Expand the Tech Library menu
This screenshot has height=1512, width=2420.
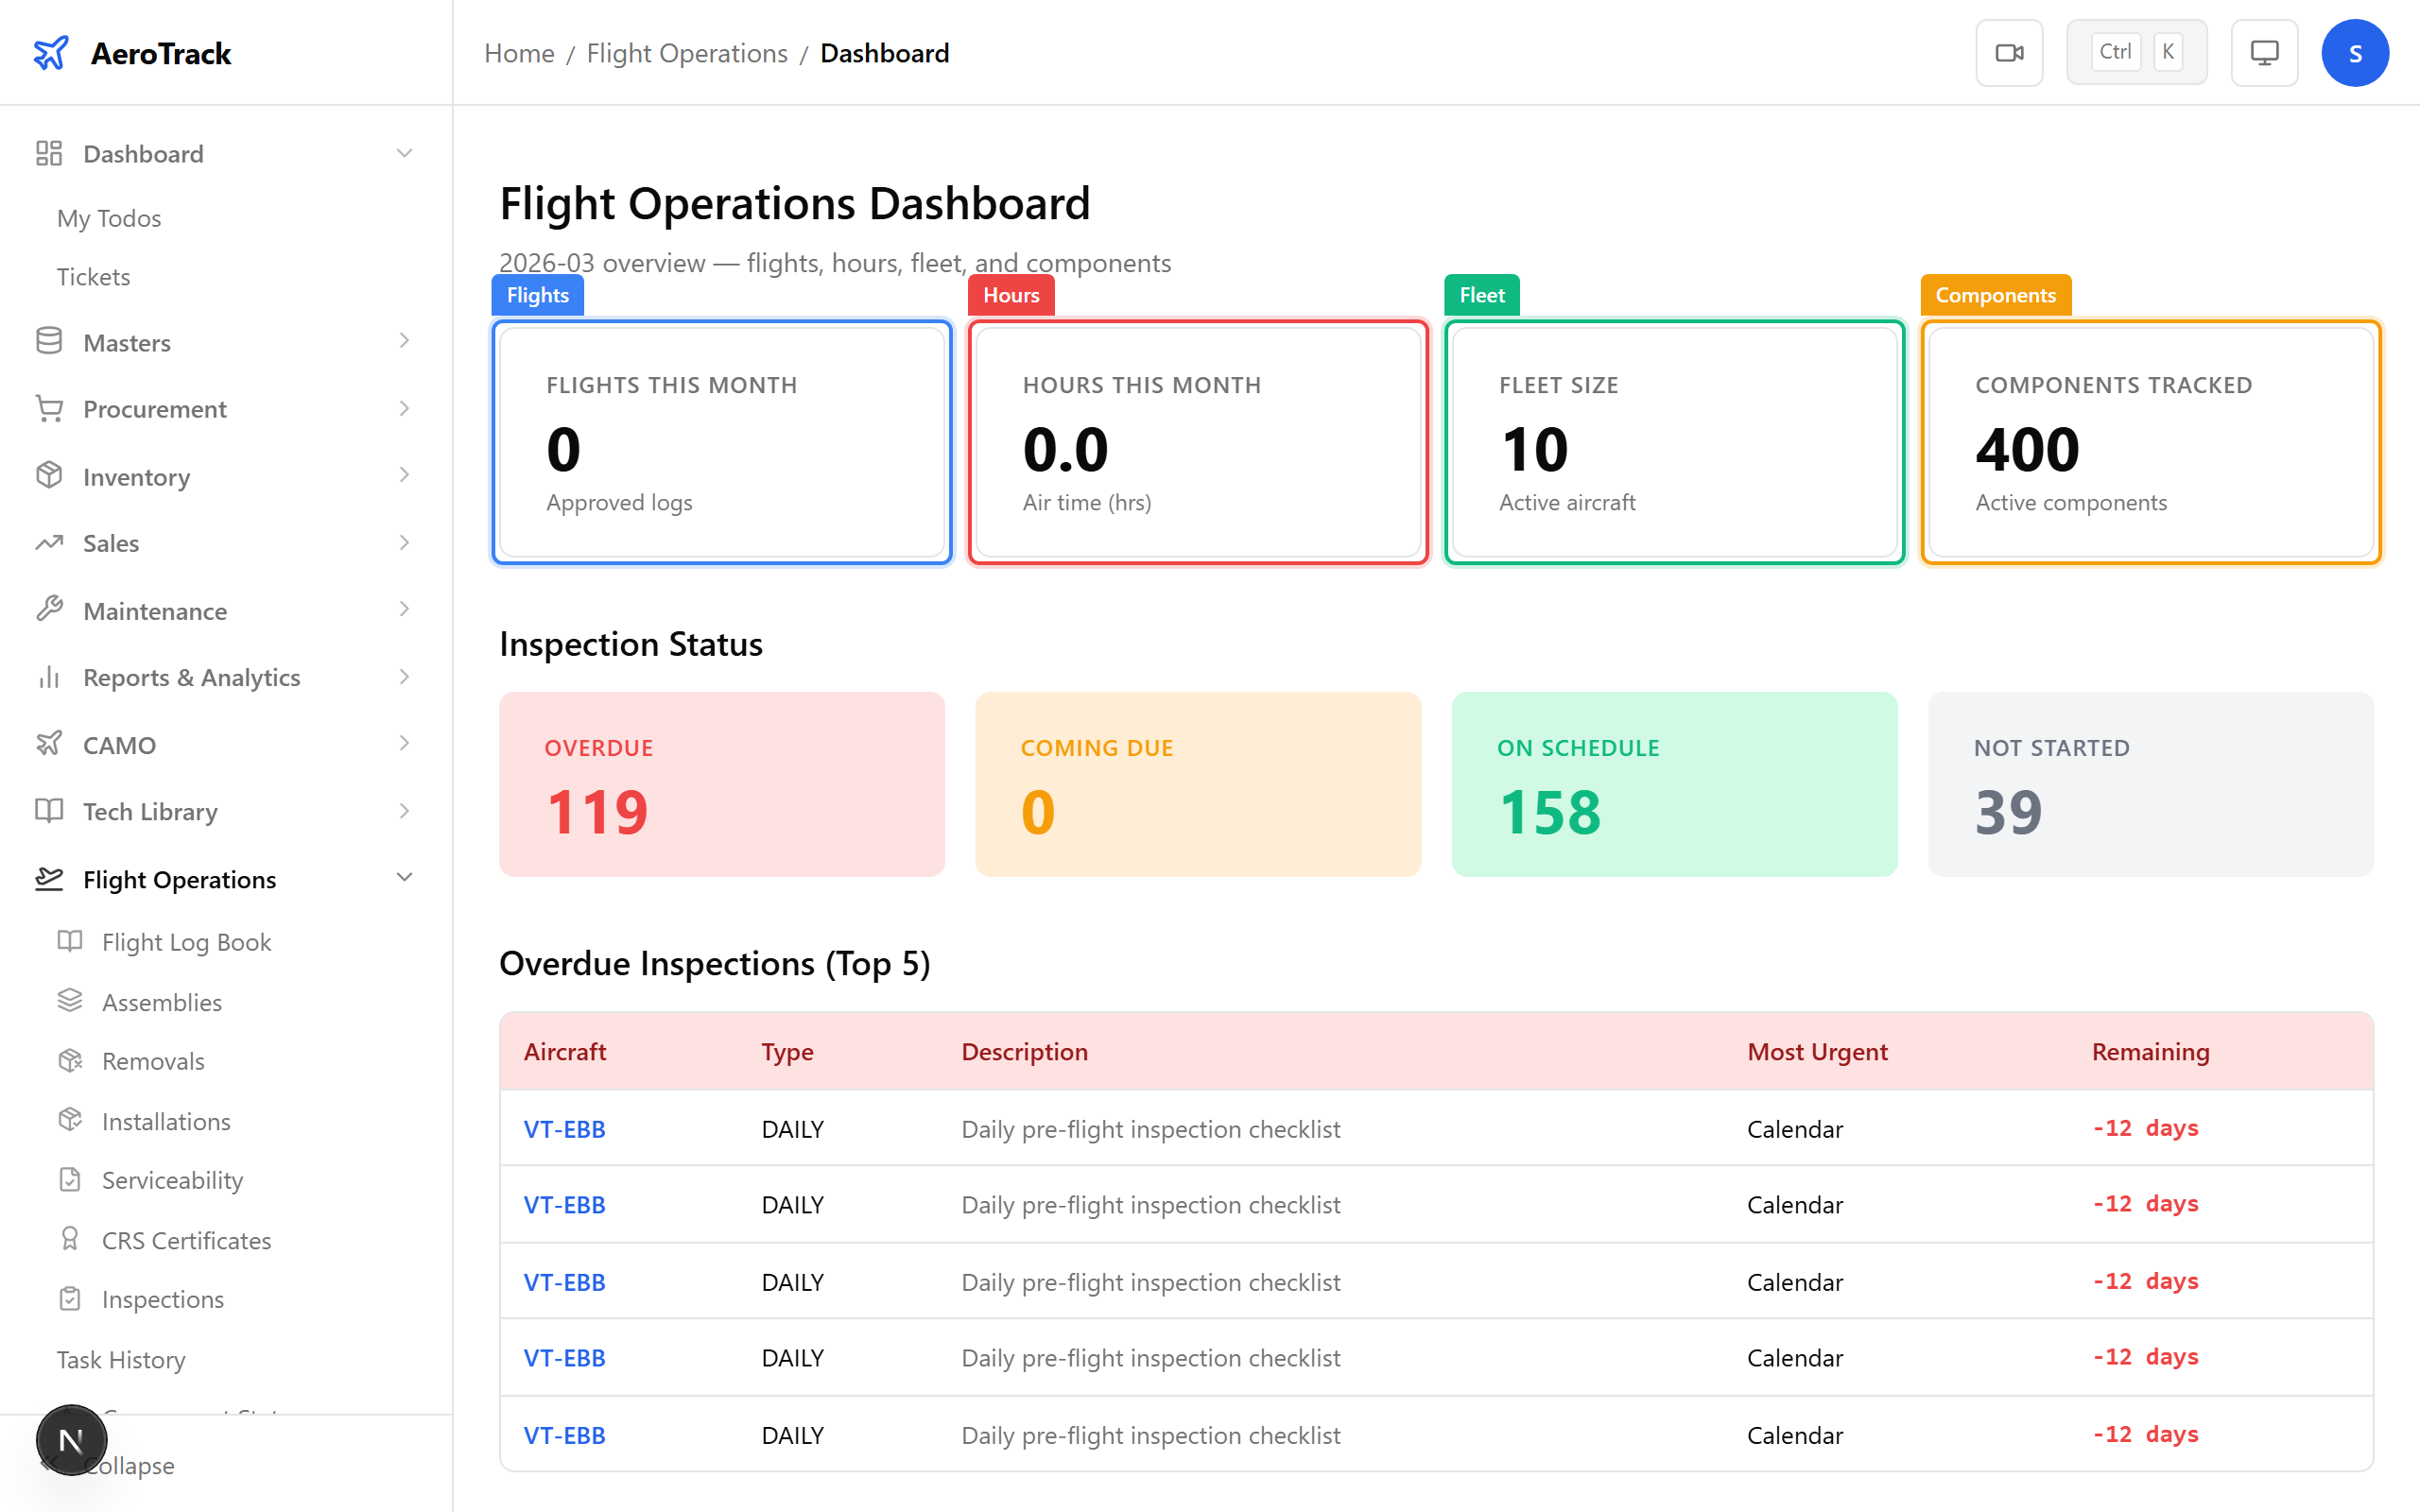point(404,811)
